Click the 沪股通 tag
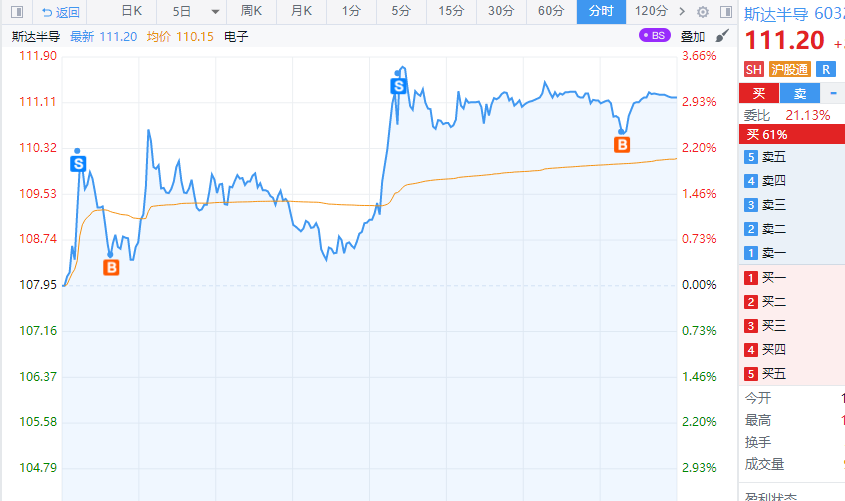Viewport: 845px width, 501px height. (789, 69)
